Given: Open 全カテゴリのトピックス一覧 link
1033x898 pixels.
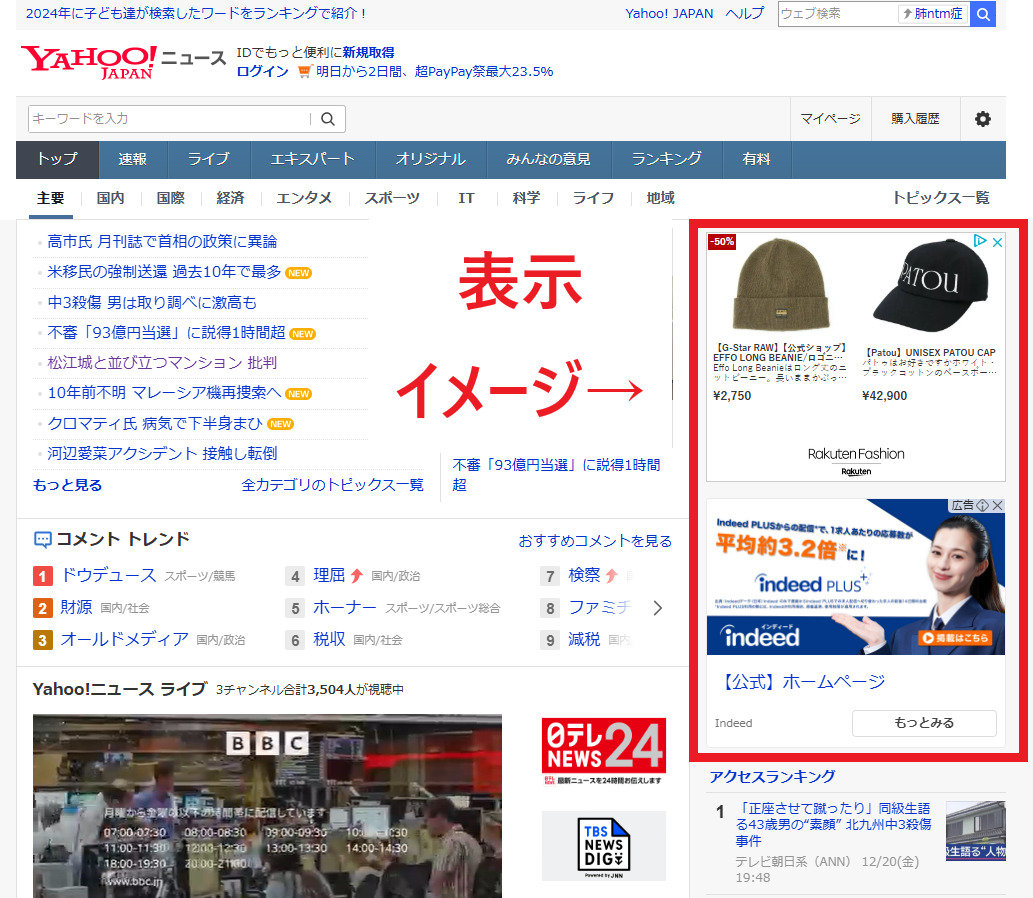Looking at the screenshot, I should (x=332, y=486).
